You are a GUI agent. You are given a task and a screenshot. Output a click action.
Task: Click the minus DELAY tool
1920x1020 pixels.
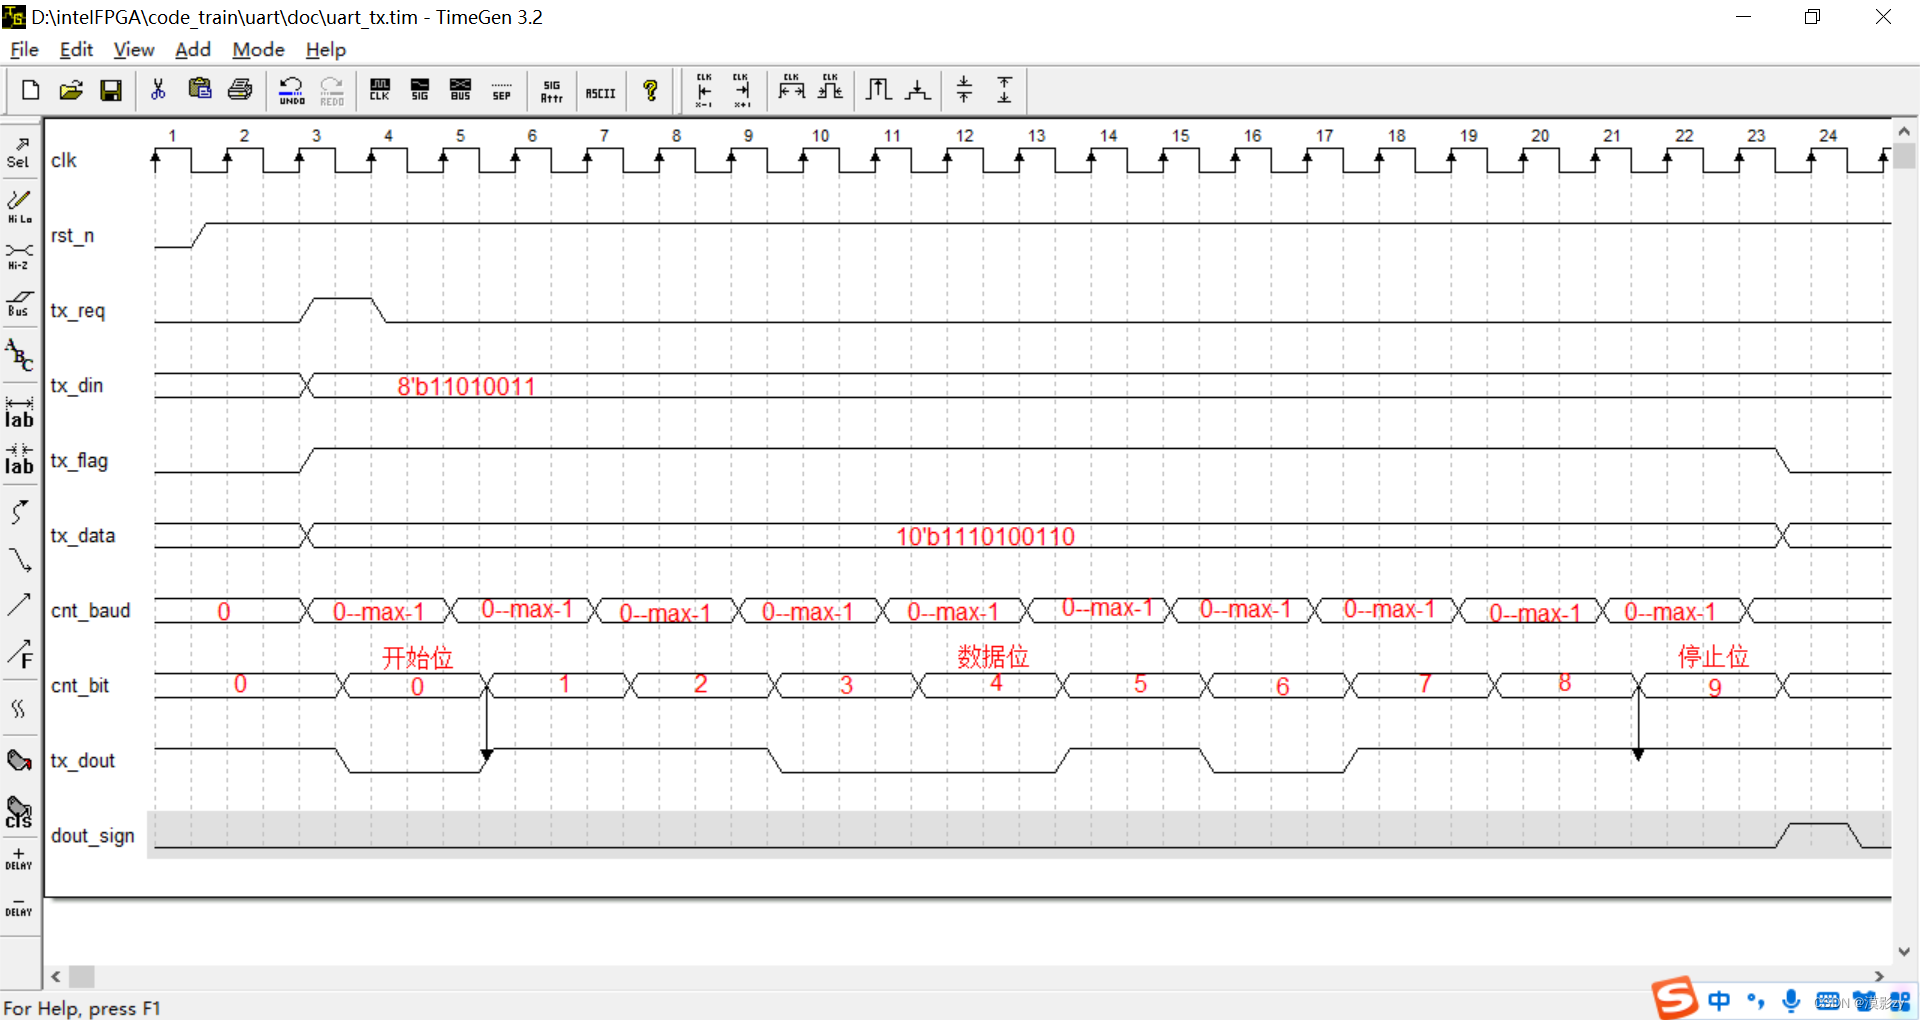point(19,908)
